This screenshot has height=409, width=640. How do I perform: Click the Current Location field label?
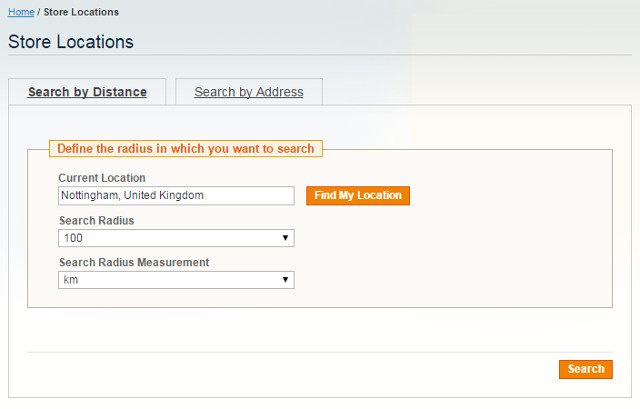(x=102, y=178)
